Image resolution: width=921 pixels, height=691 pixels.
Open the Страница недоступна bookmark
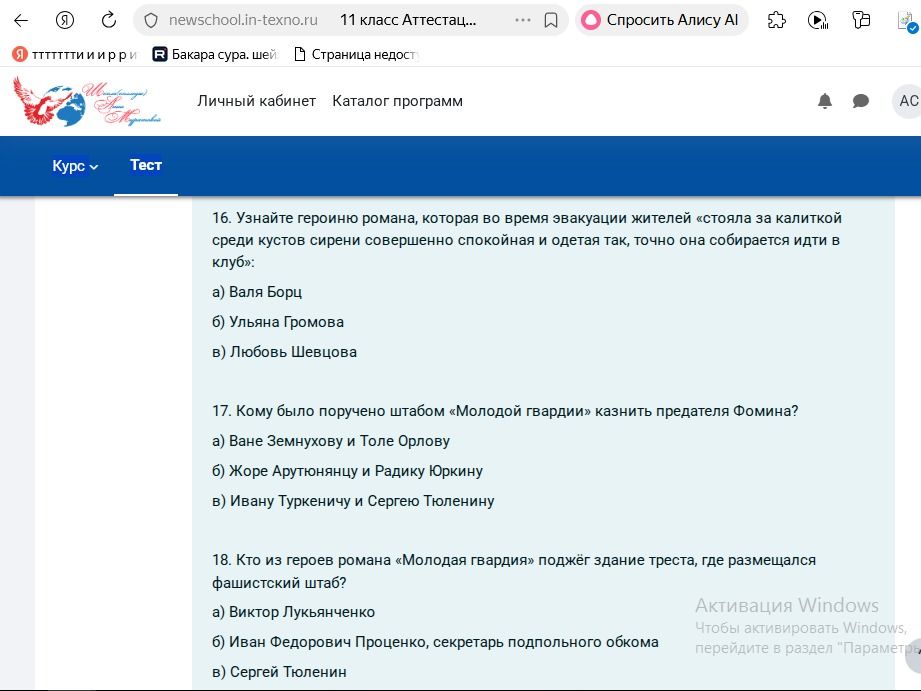[x=356, y=55]
